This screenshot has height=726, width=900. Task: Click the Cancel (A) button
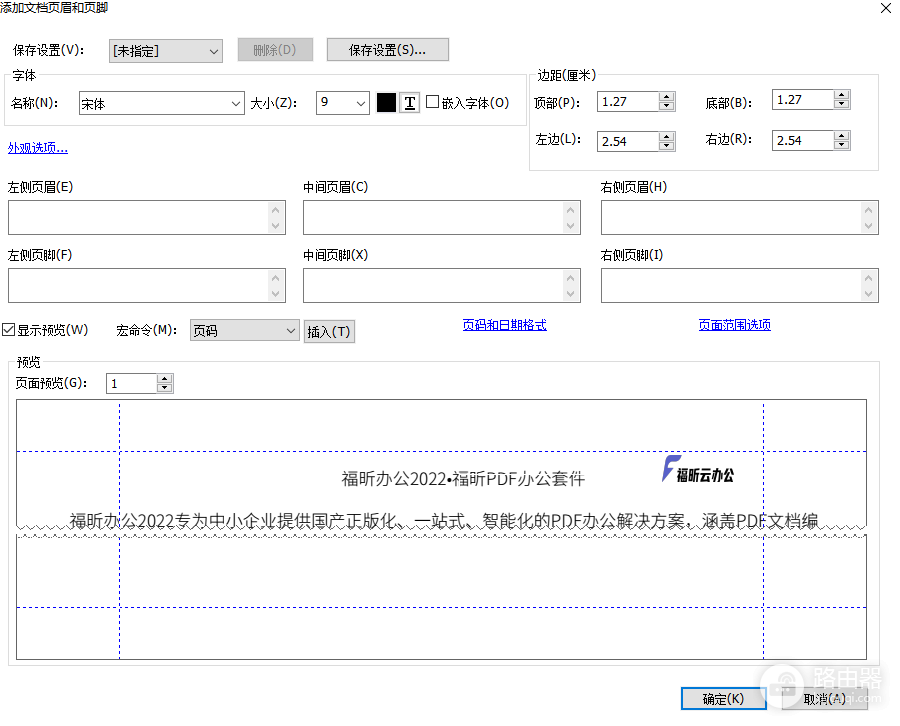824,698
